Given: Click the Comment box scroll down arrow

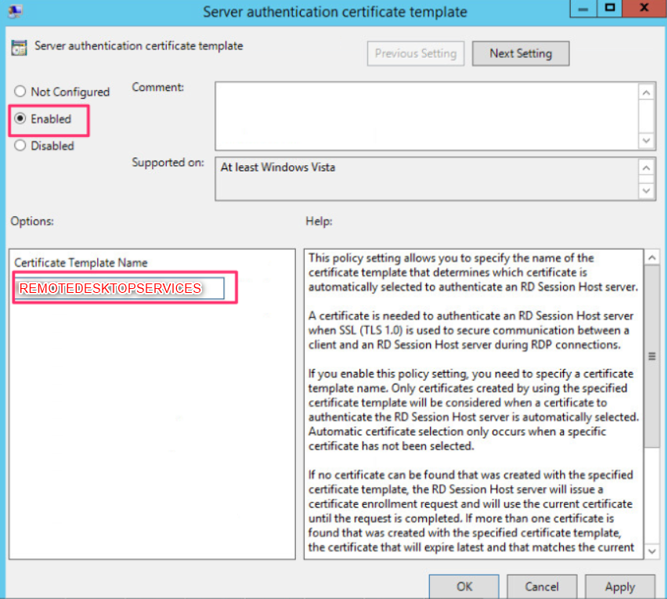Looking at the screenshot, I should (x=647, y=140).
